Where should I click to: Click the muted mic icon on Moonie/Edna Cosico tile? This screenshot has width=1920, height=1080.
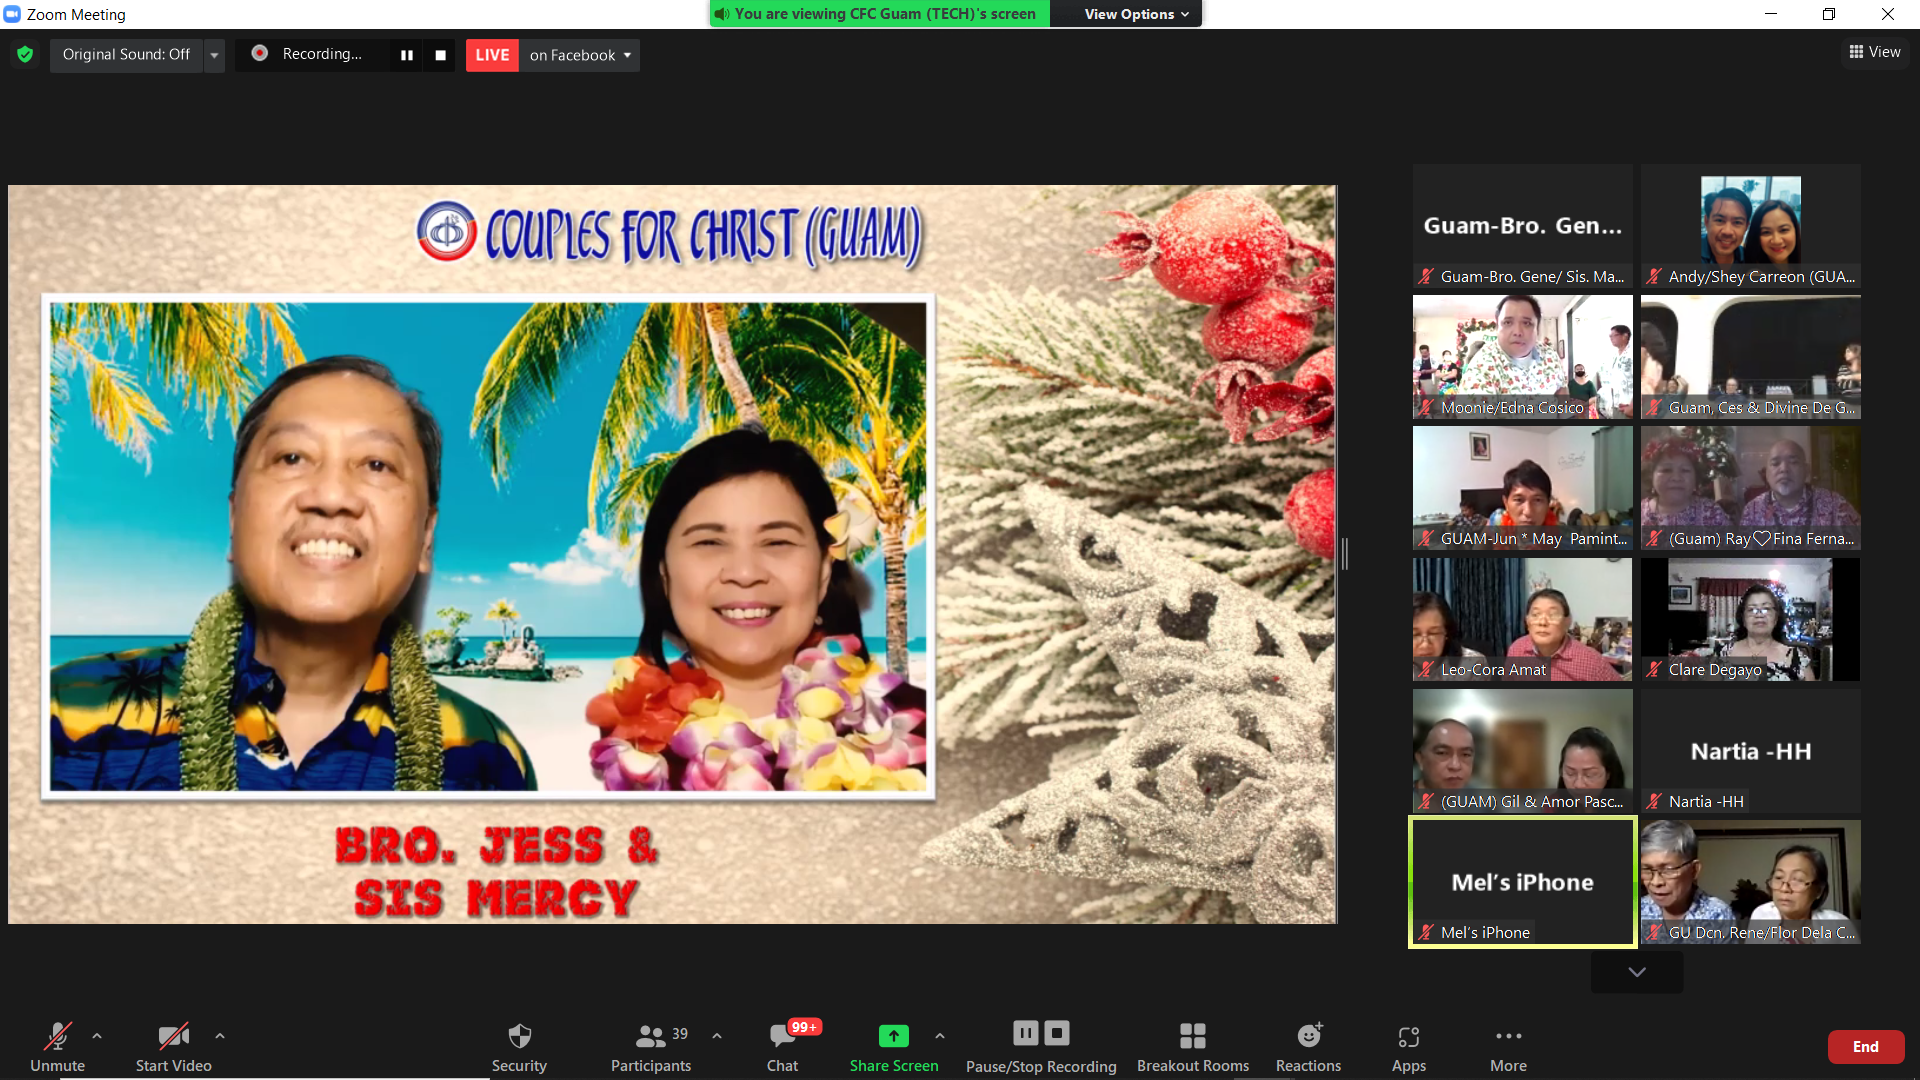(x=1427, y=408)
